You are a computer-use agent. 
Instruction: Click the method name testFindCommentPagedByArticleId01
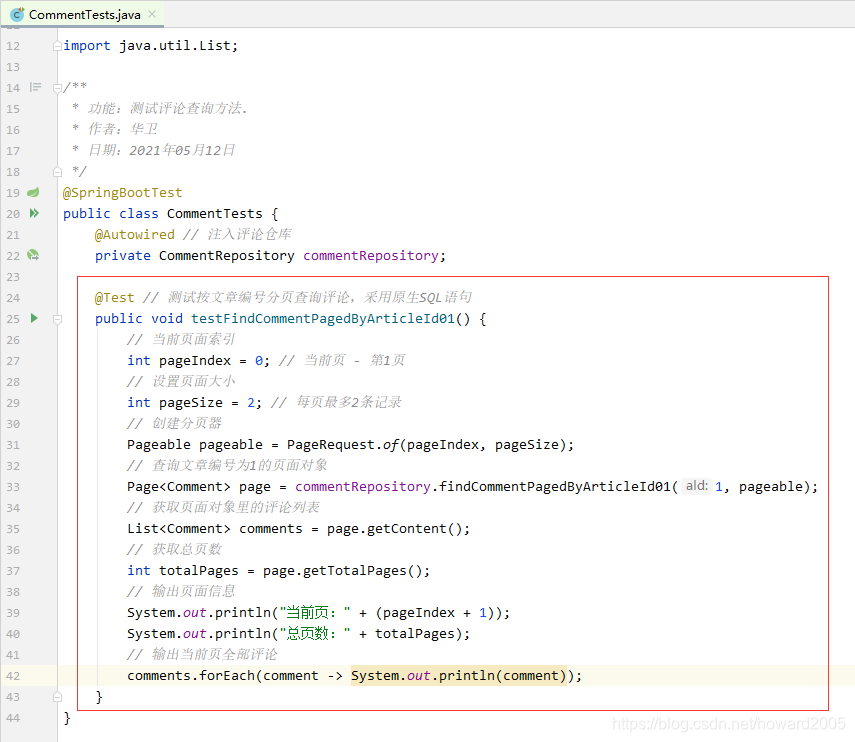[x=323, y=319]
